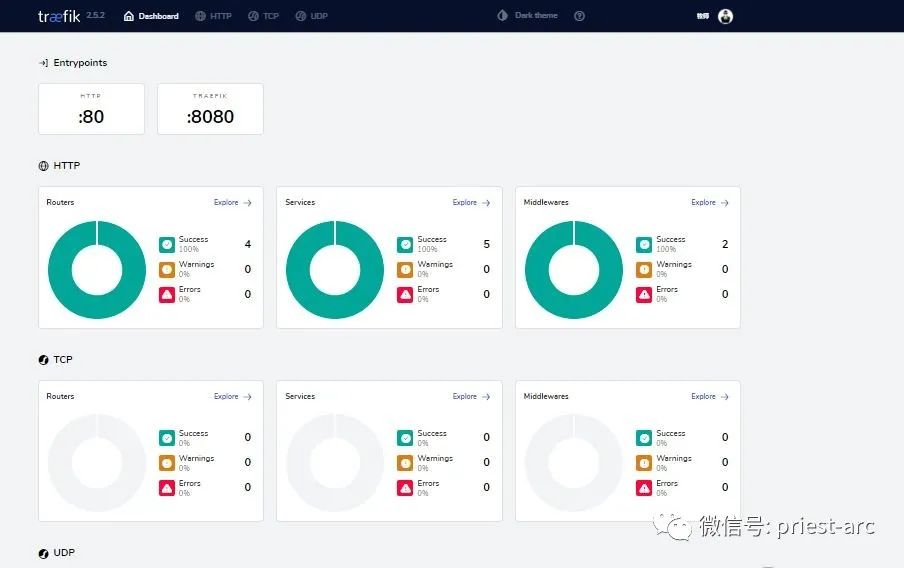
Task: Click HTTP Middlewares Errors red icon
Action: pos(644,295)
